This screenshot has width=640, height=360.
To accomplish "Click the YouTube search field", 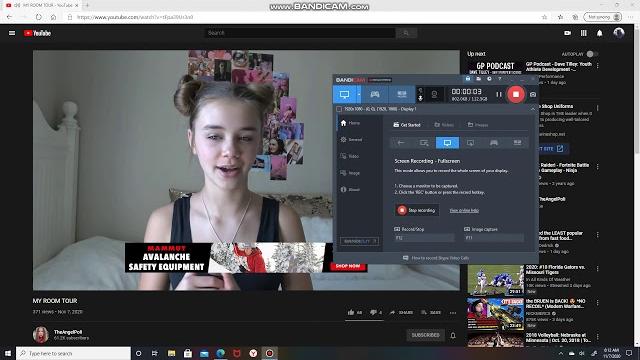I will pos(300,33).
